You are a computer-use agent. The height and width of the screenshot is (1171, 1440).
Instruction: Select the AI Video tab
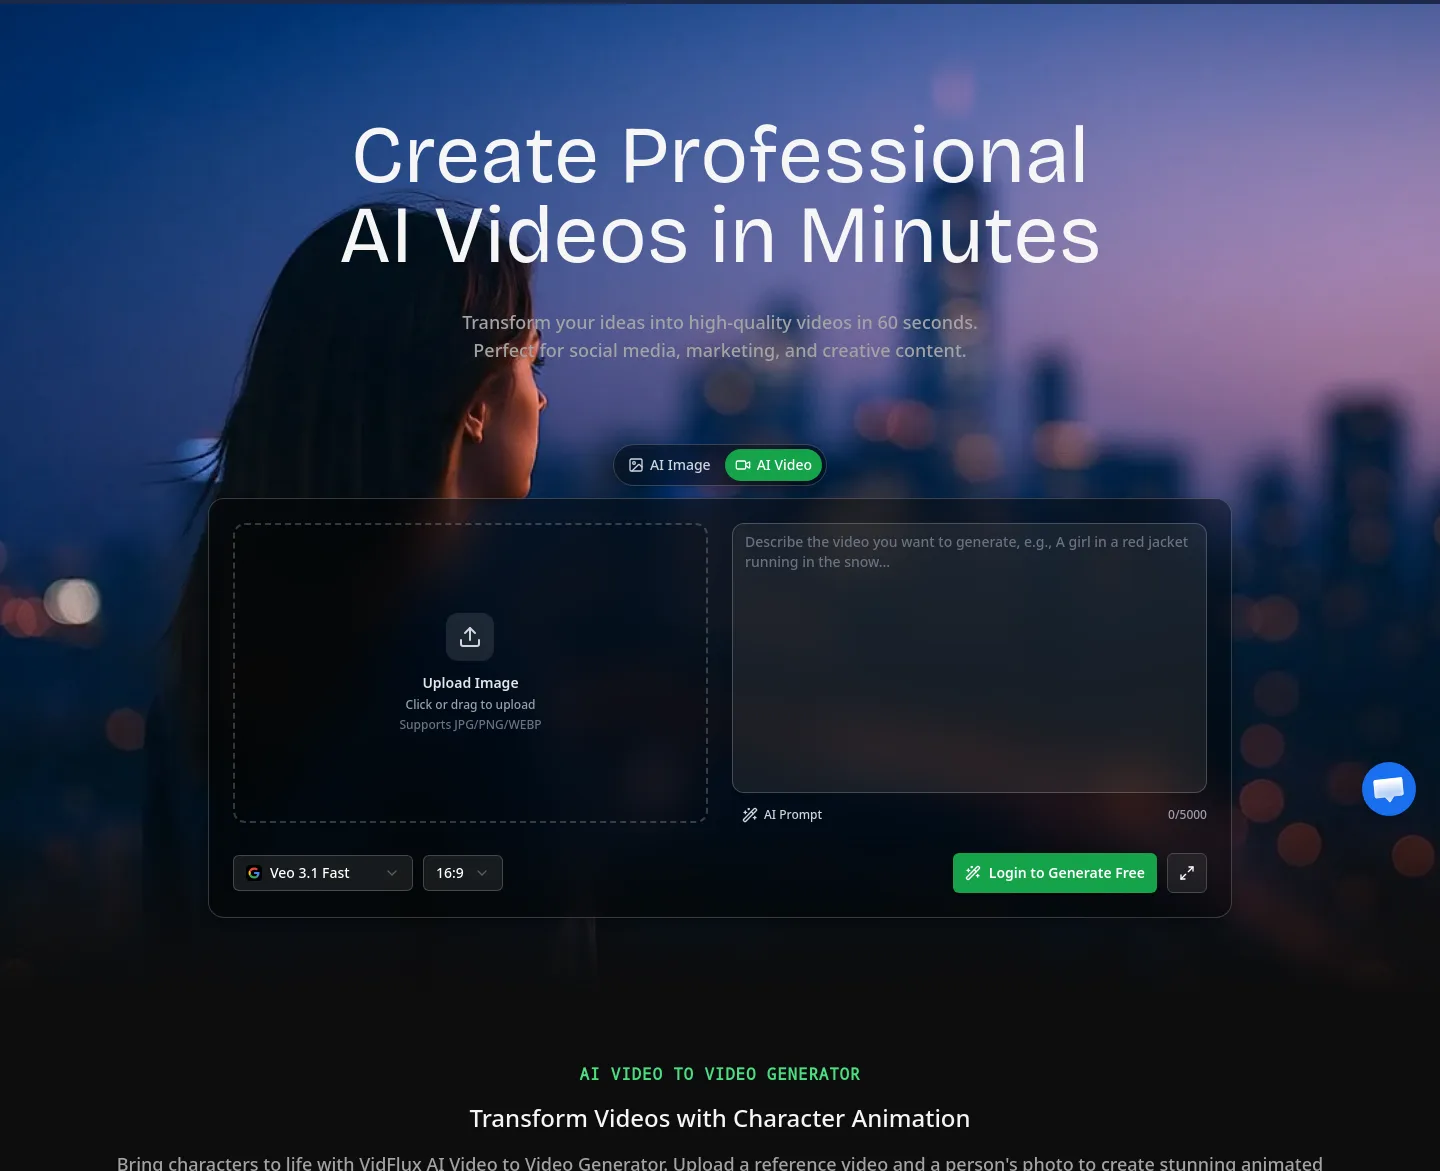click(x=774, y=465)
